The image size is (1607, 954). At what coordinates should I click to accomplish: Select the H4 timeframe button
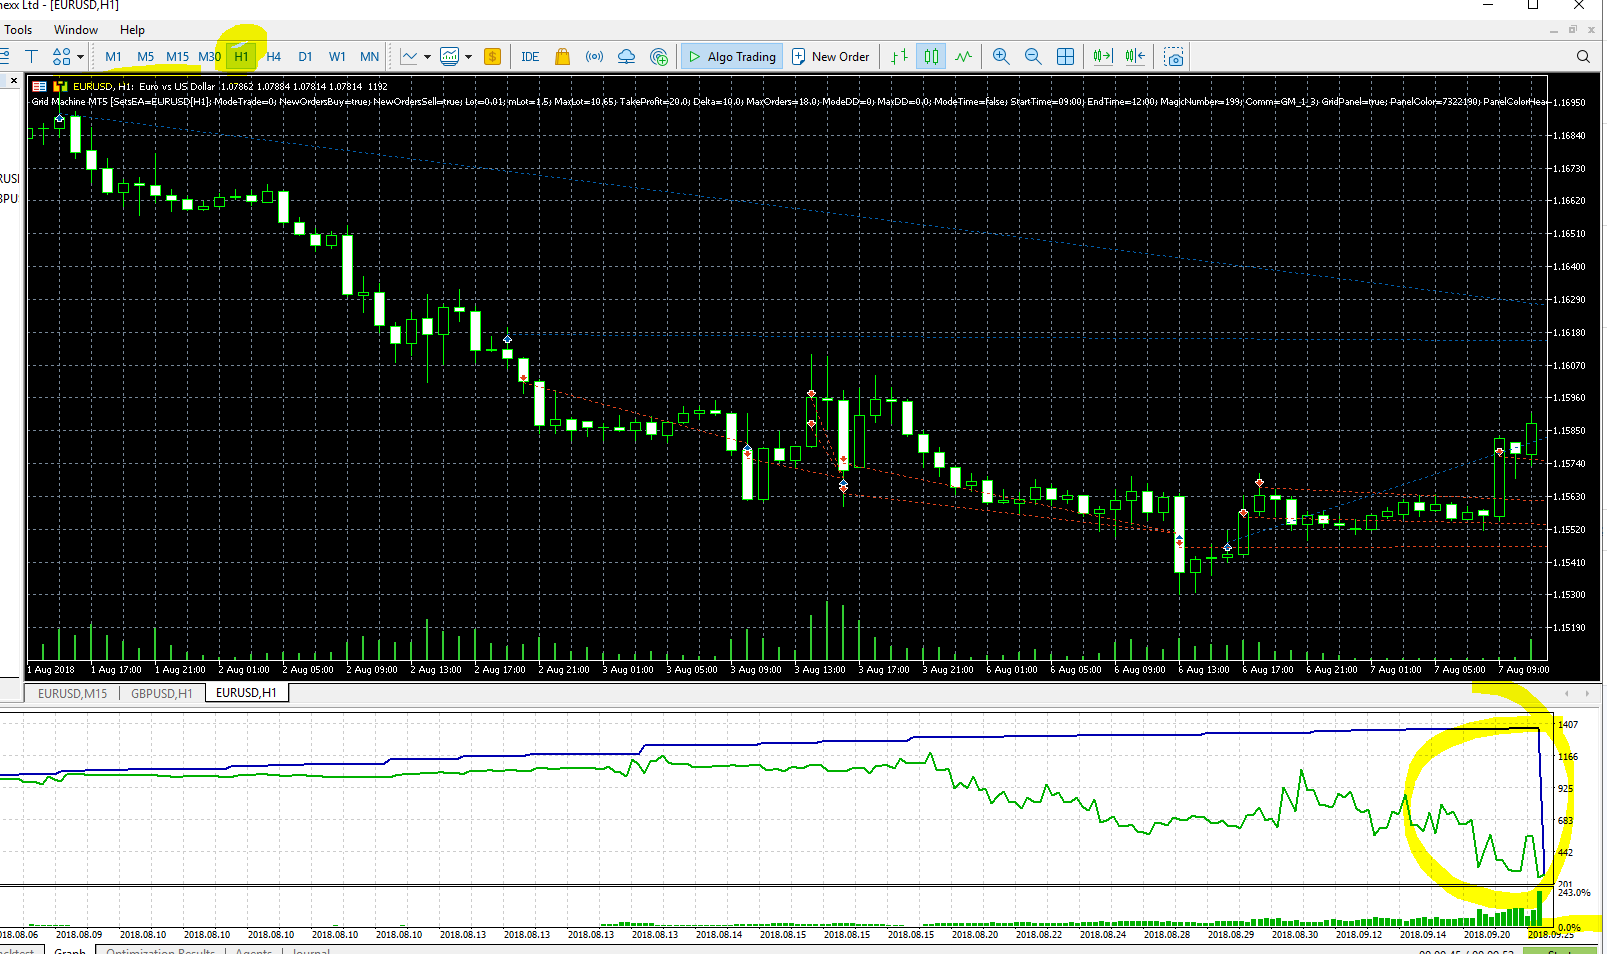(x=274, y=57)
